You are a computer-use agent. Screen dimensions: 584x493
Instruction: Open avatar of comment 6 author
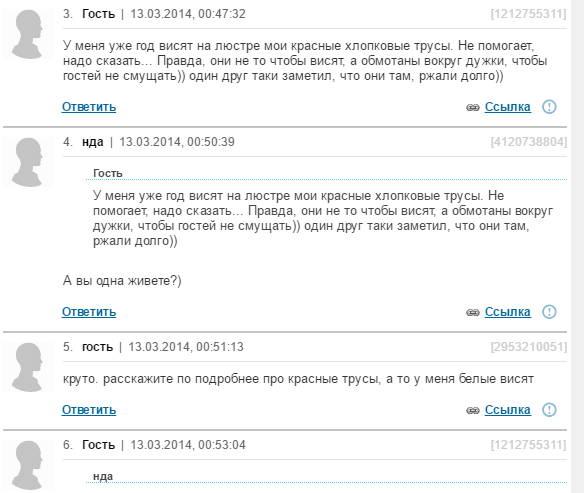click(x=28, y=465)
